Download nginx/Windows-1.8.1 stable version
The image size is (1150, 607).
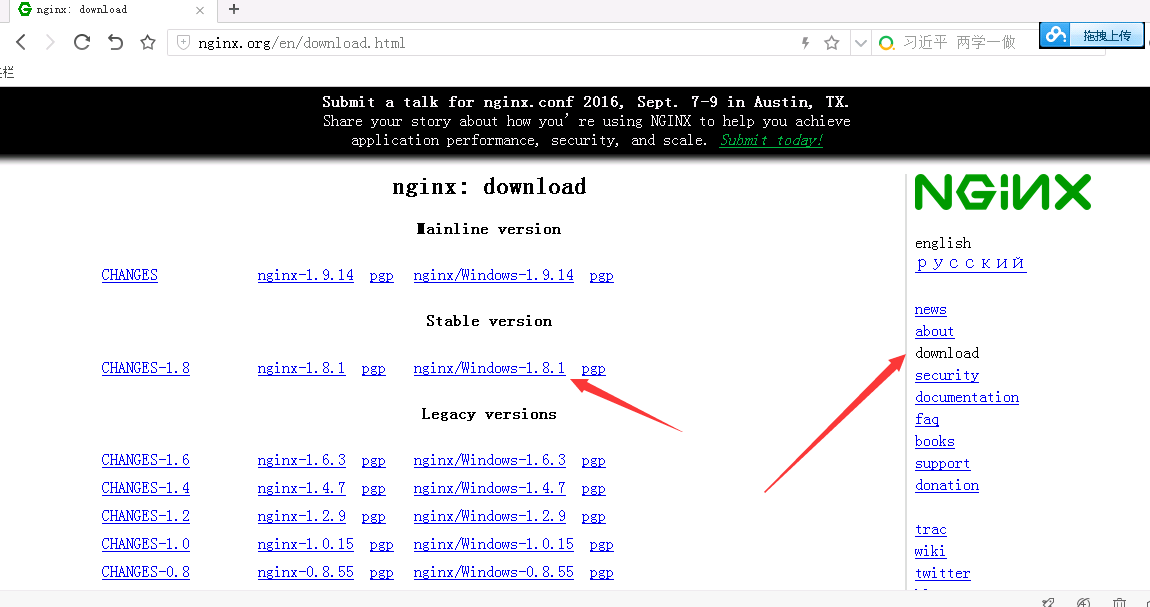tap(489, 368)
